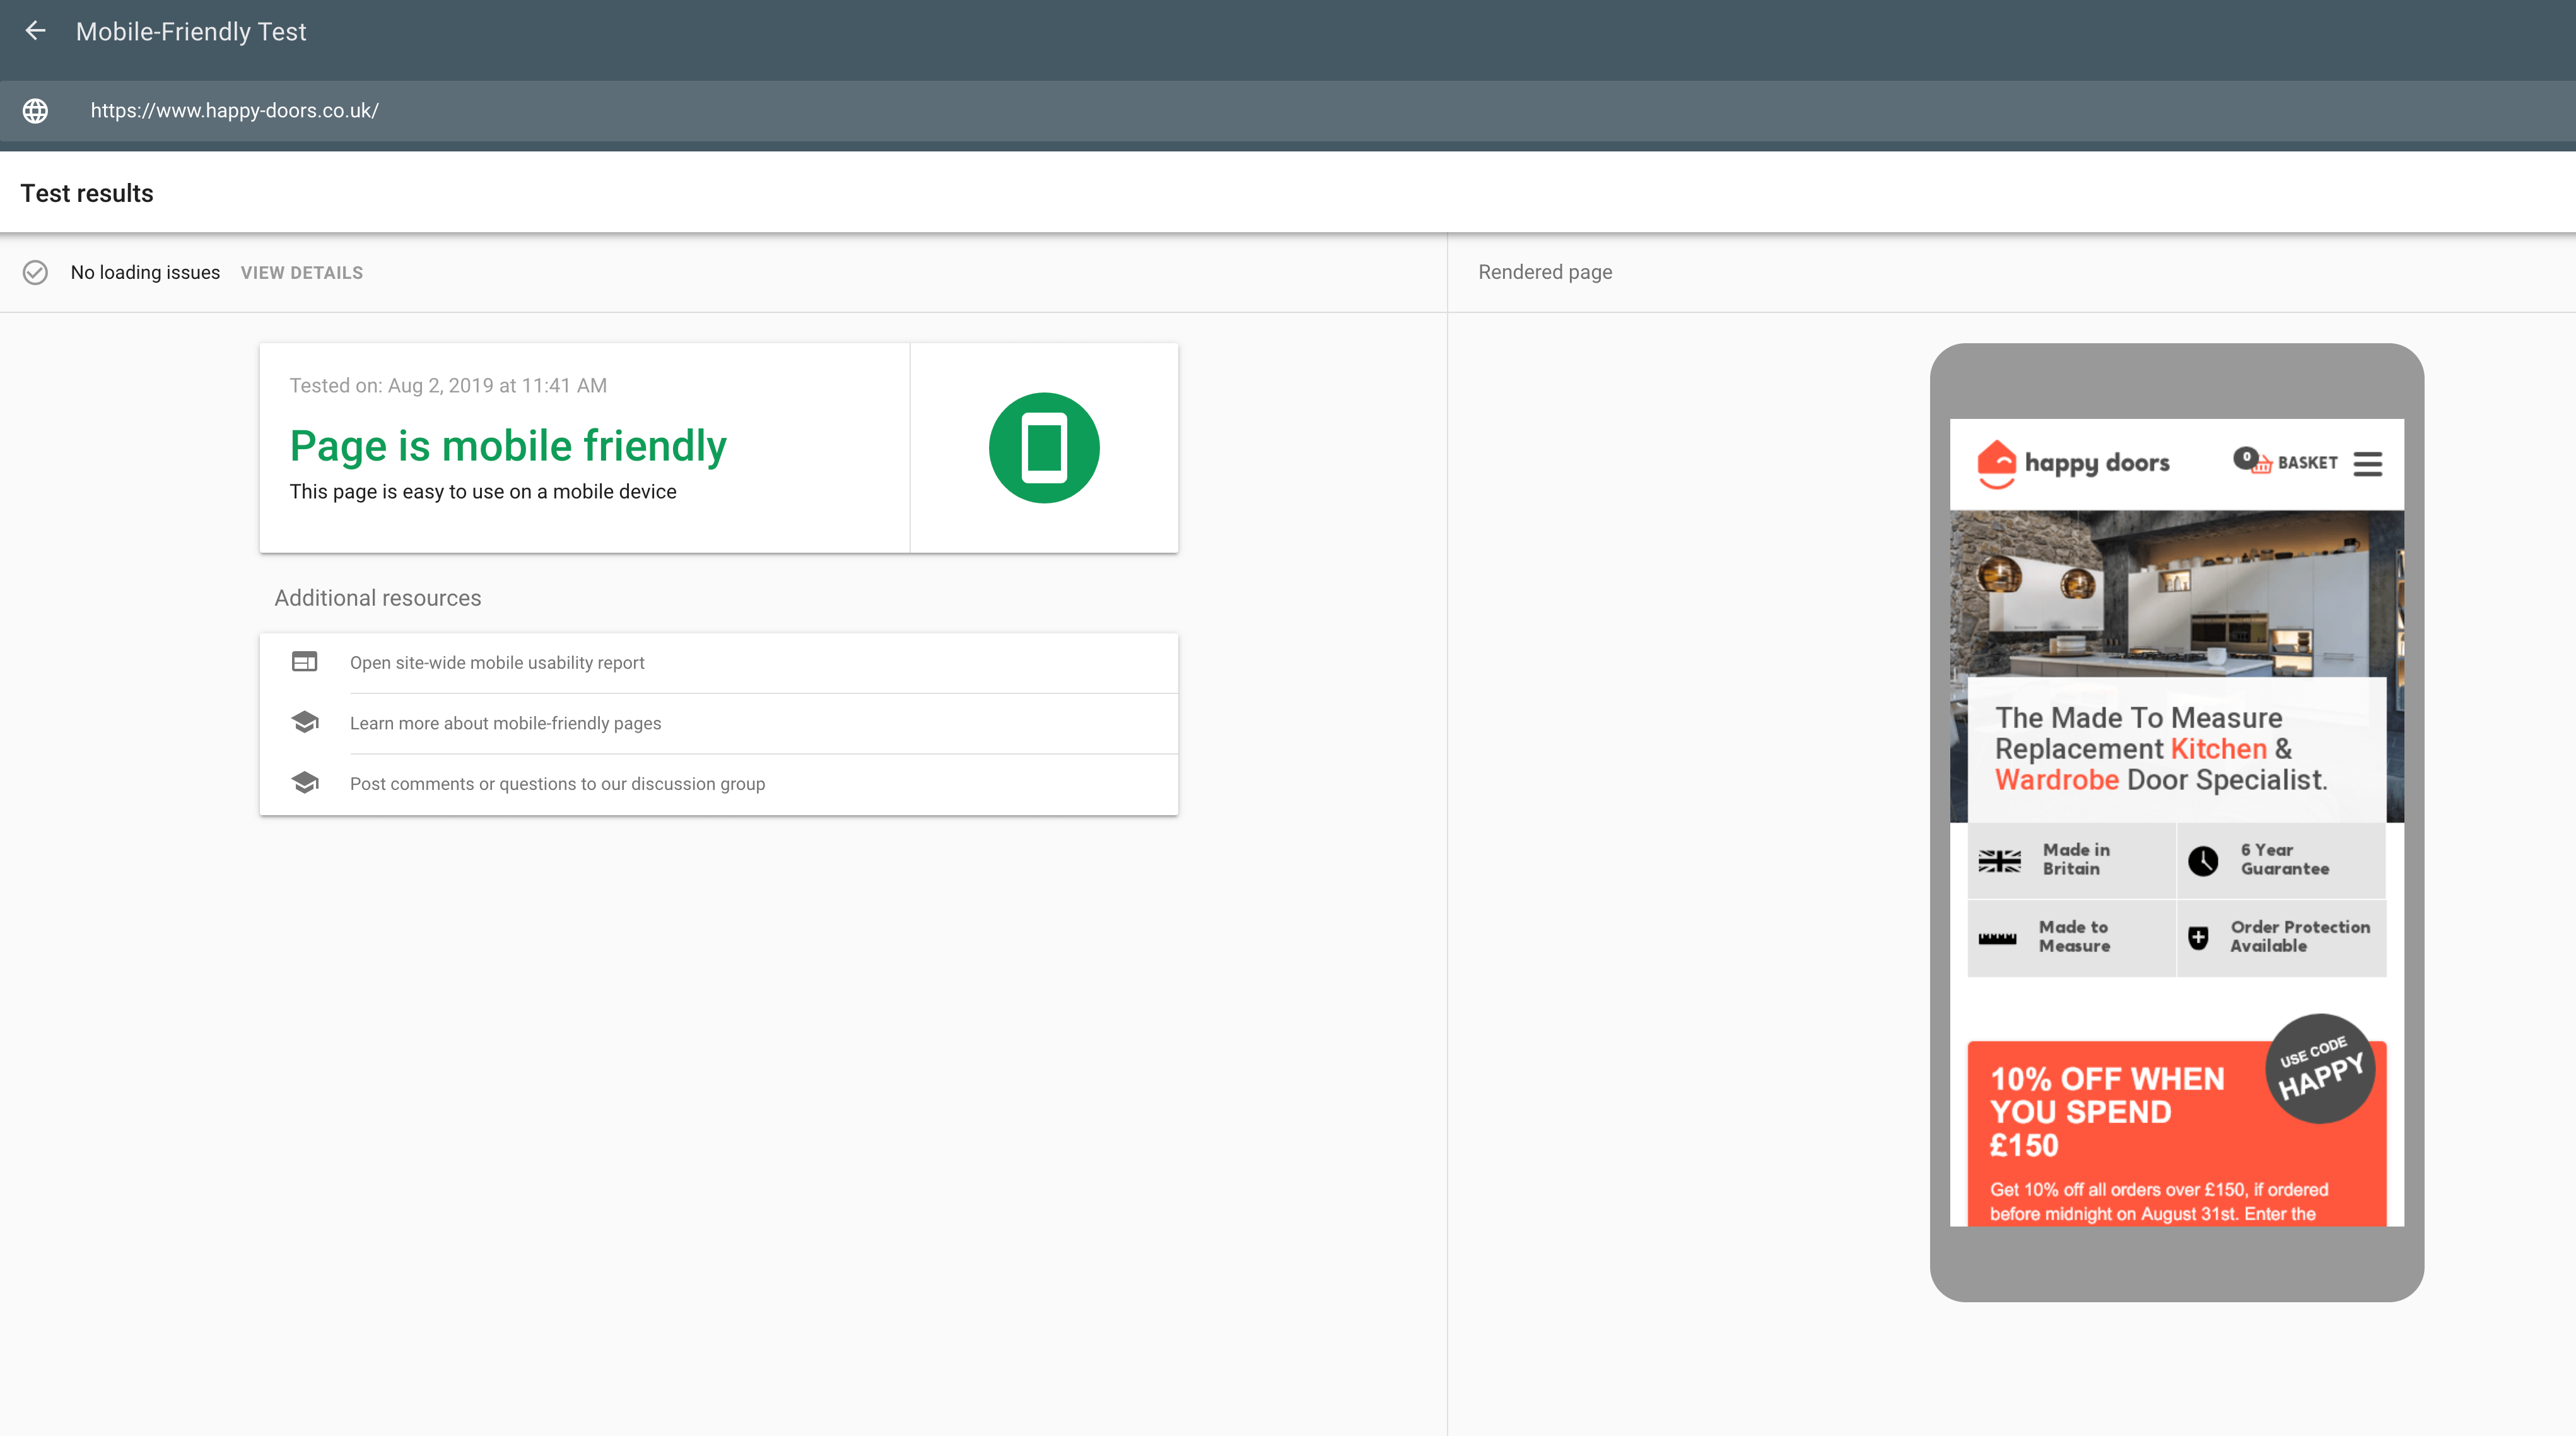Open the hamburger menu in rendered page
This screenshot has height=1436, width=2576.
tap(2368, 464)
